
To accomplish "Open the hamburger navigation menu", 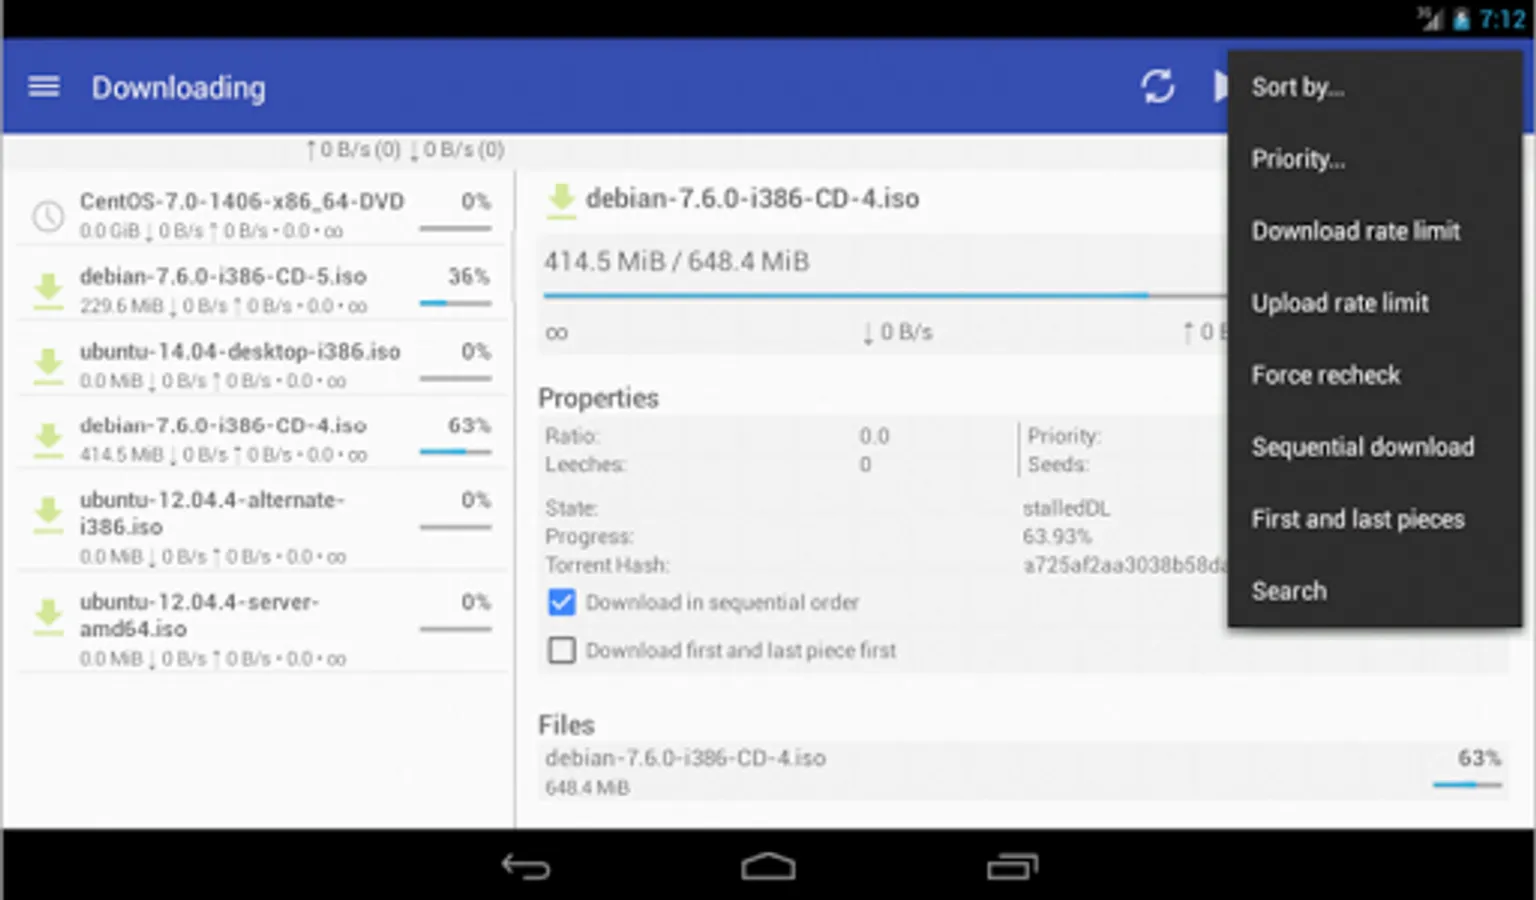I will (x=44, y=87).
